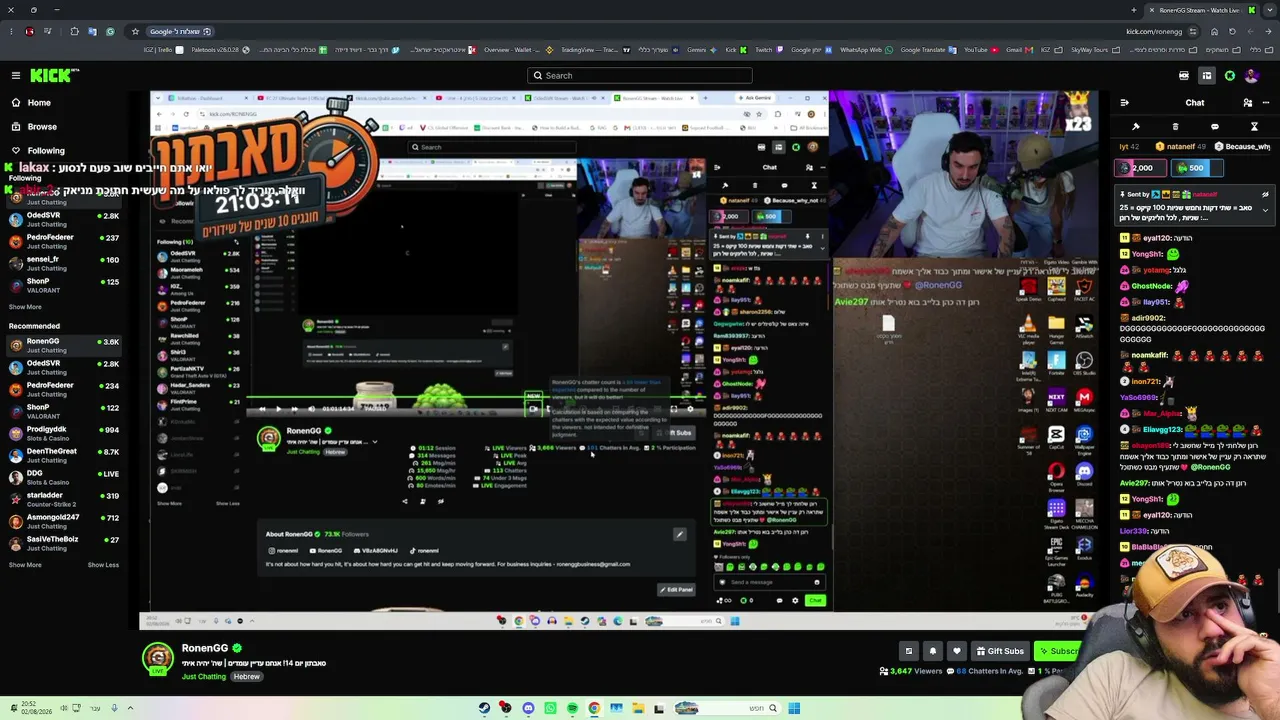
Task: Open Discord from the Windows taskbar
Action: click(528, 708)
